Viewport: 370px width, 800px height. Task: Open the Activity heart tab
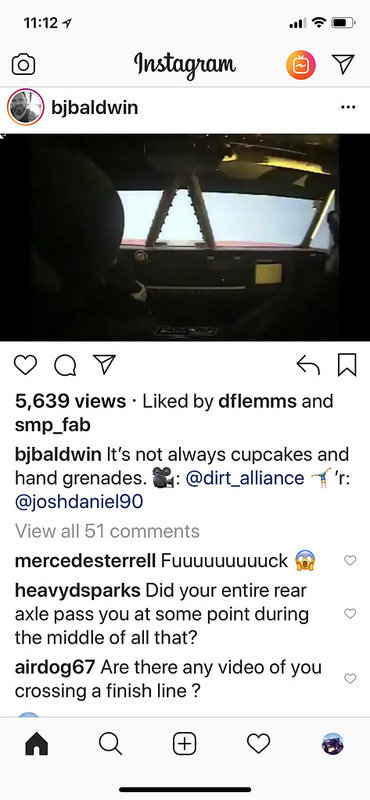tap(259, 745)
